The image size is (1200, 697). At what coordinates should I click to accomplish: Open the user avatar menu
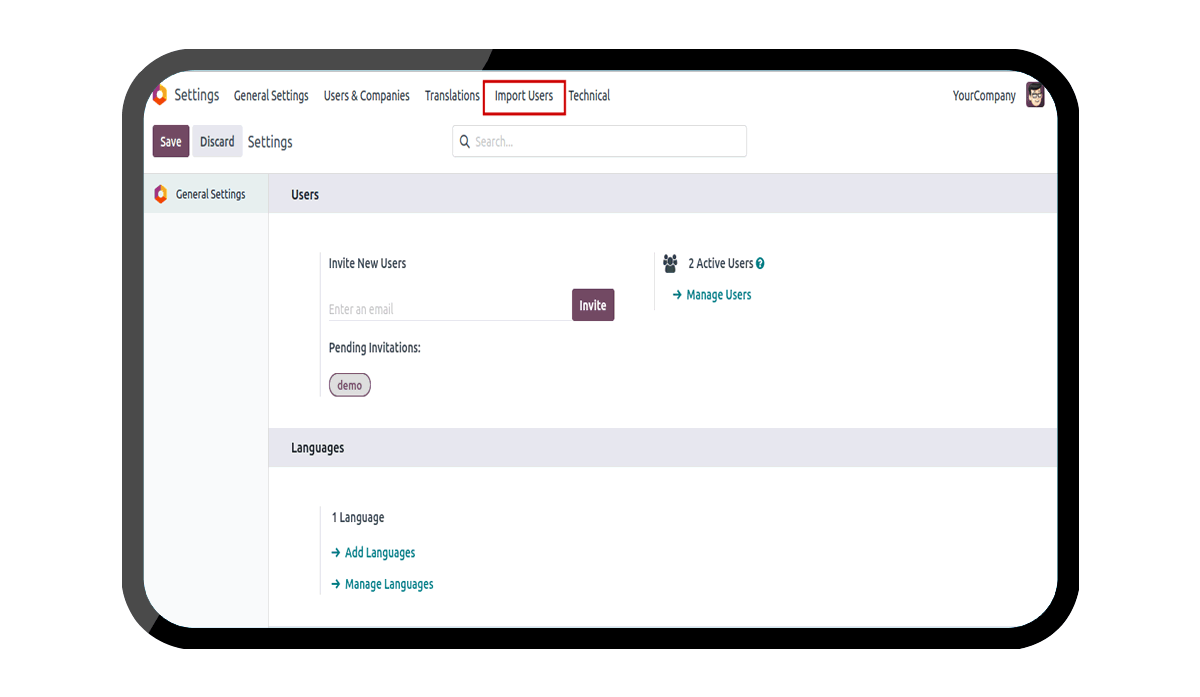pos(1035,96)
